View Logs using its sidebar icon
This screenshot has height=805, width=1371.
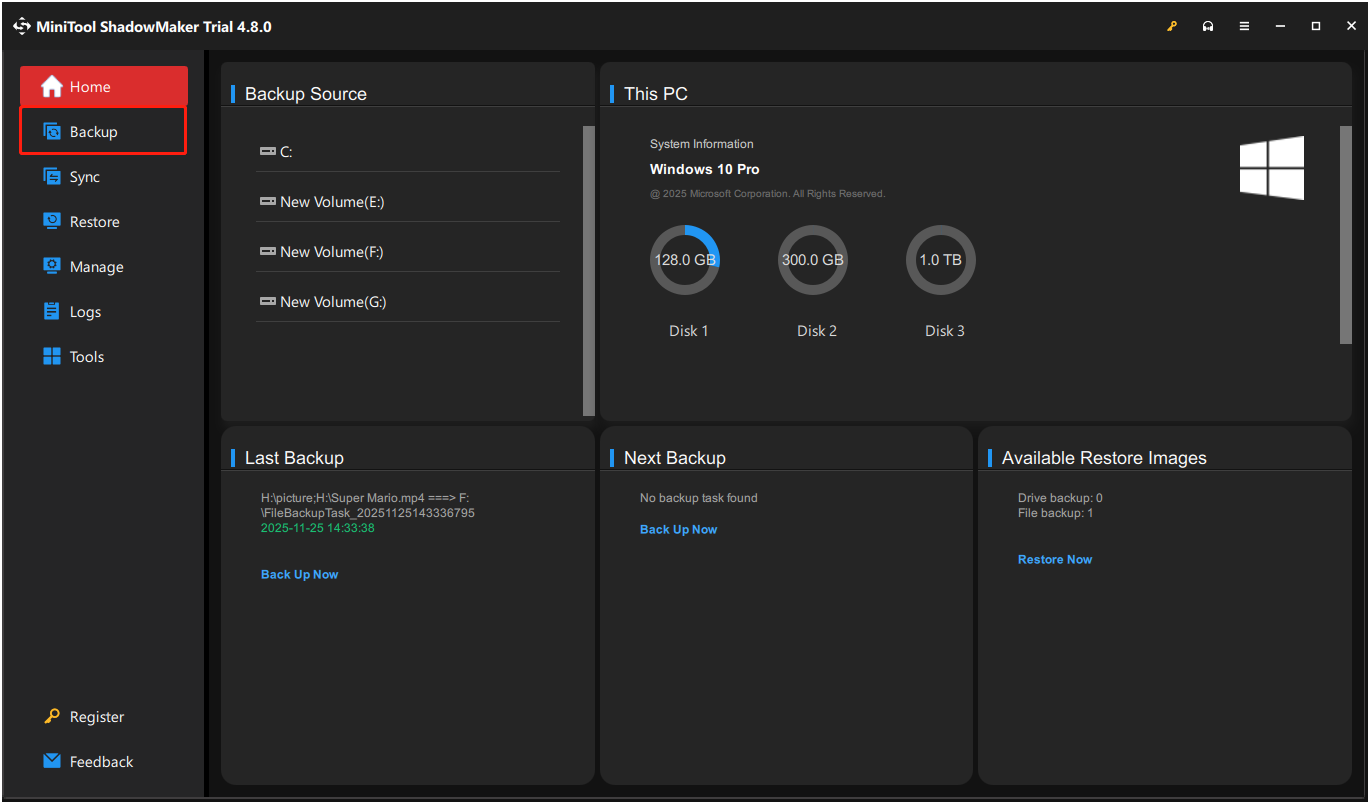click(x=51, y=311)
